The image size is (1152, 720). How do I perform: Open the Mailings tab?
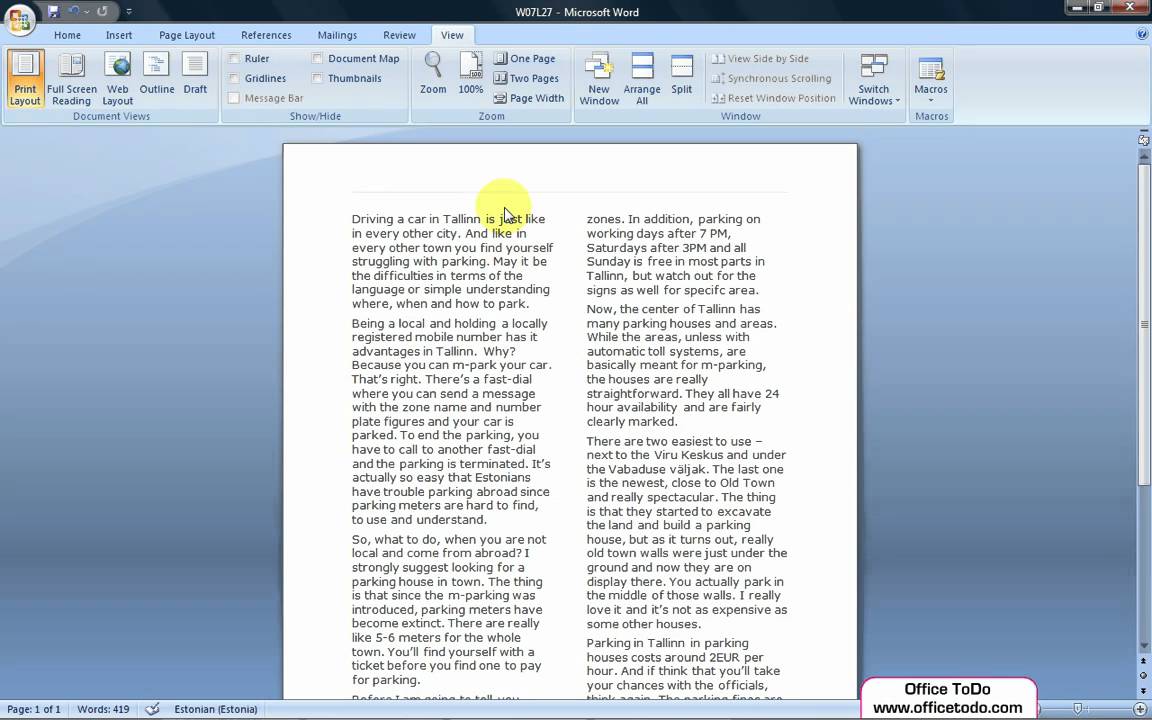coord(337,35)
